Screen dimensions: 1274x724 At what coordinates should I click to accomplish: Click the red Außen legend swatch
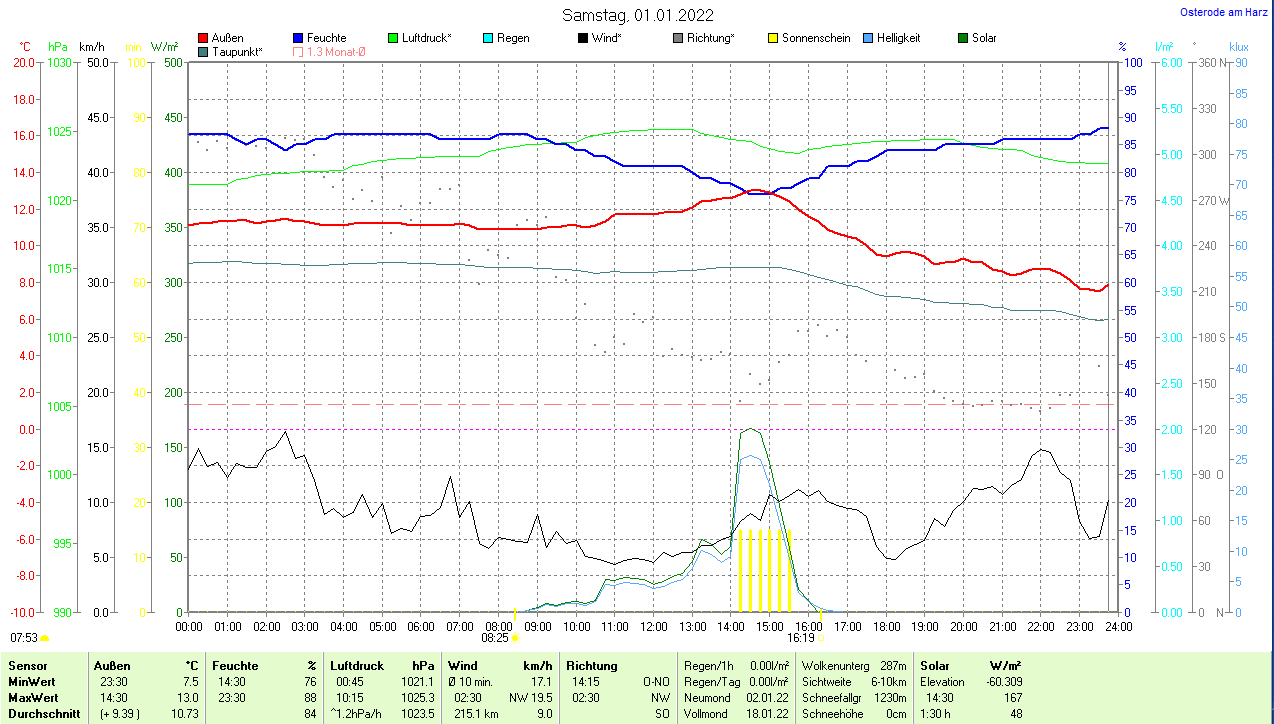204,38
